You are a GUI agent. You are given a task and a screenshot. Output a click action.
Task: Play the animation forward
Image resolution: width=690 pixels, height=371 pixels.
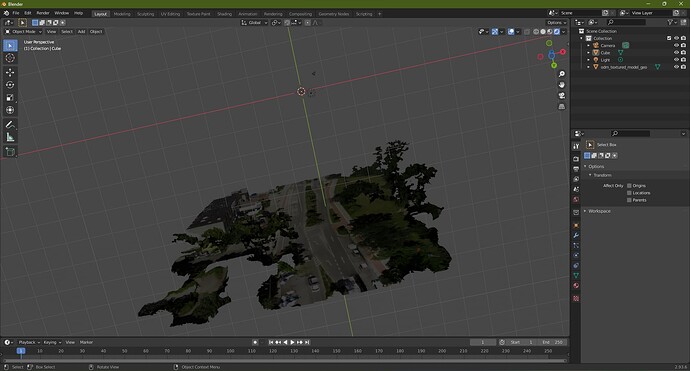tap(292, 342)
